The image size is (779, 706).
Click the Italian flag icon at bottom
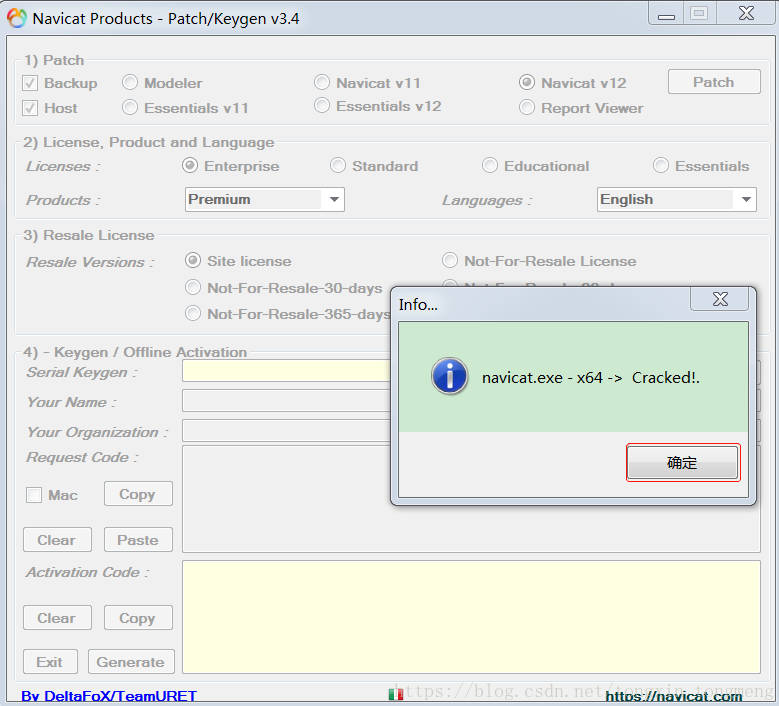(396, 694)
